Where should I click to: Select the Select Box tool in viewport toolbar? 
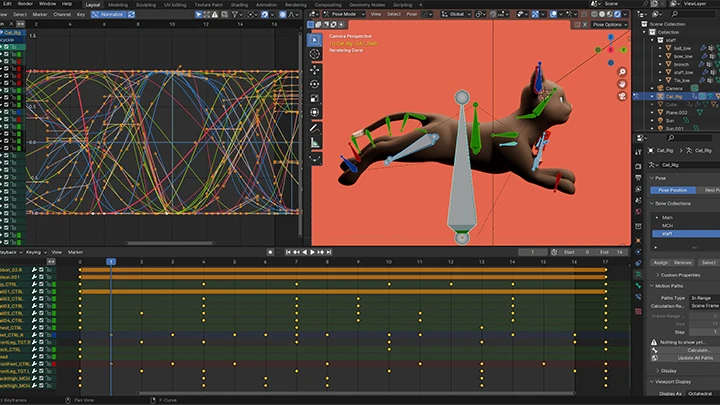315,40
